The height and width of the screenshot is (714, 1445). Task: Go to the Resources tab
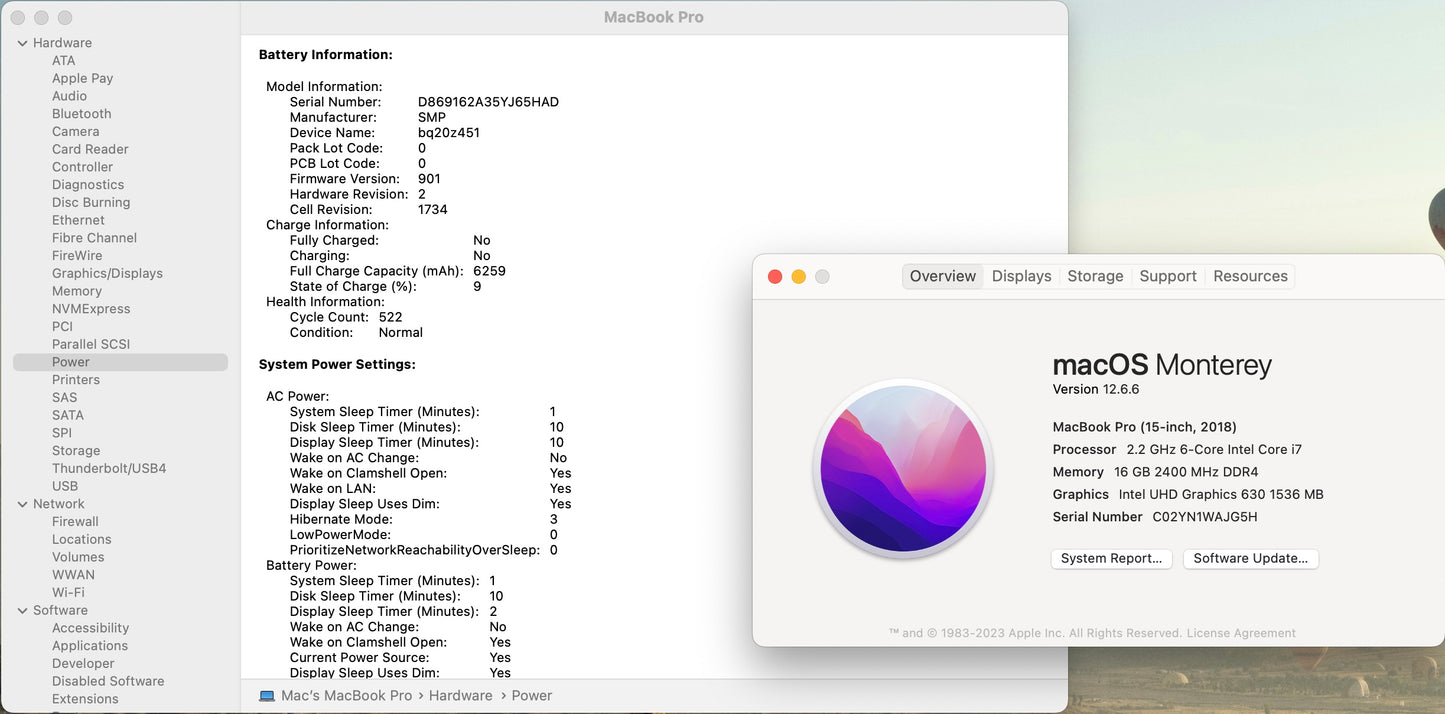click(x=1250, y=277)
